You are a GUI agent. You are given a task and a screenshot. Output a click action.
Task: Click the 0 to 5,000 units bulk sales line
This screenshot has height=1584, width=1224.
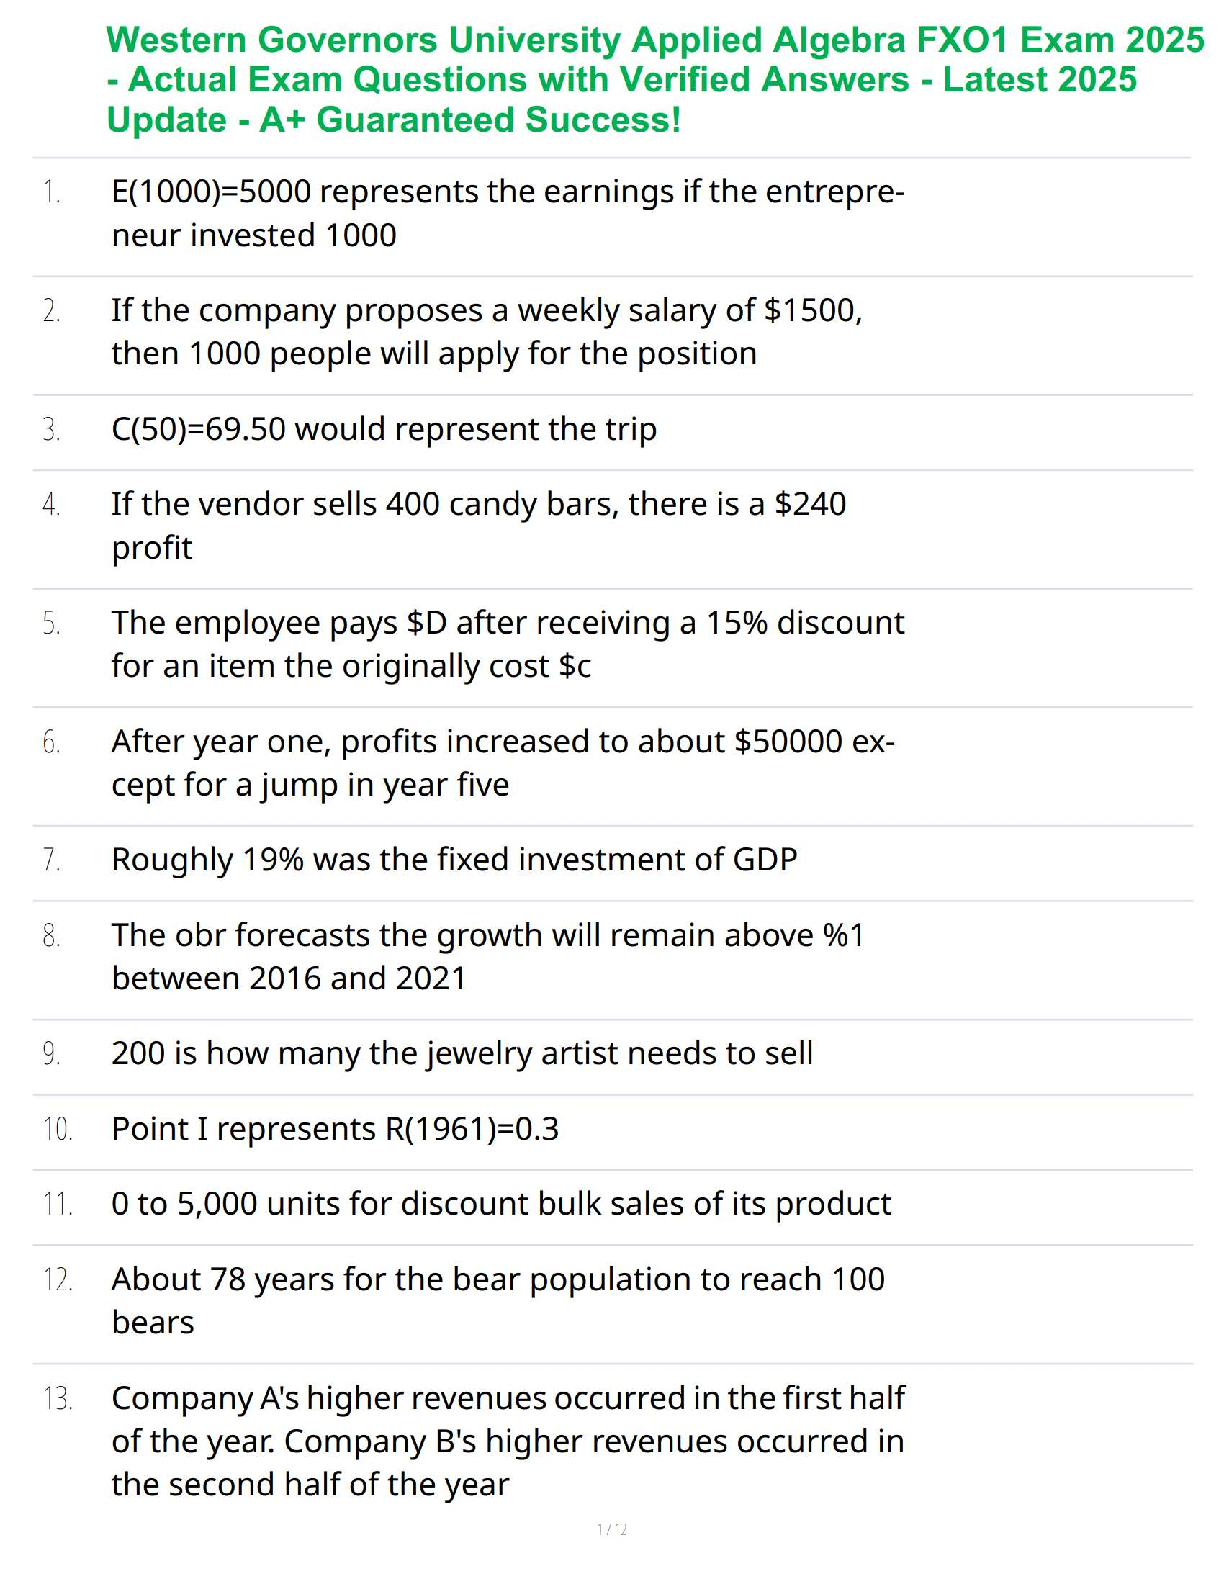[x=501, y=1204]
